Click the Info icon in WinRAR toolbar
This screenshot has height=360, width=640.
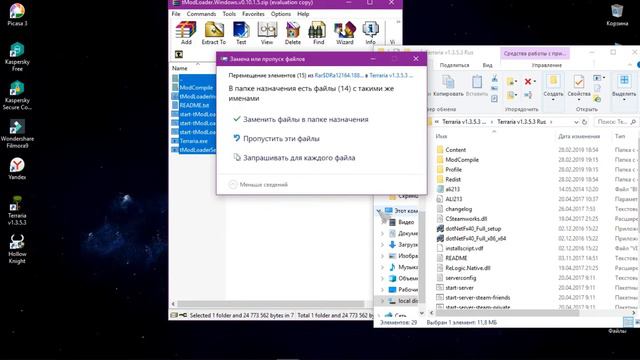(370, 33)
